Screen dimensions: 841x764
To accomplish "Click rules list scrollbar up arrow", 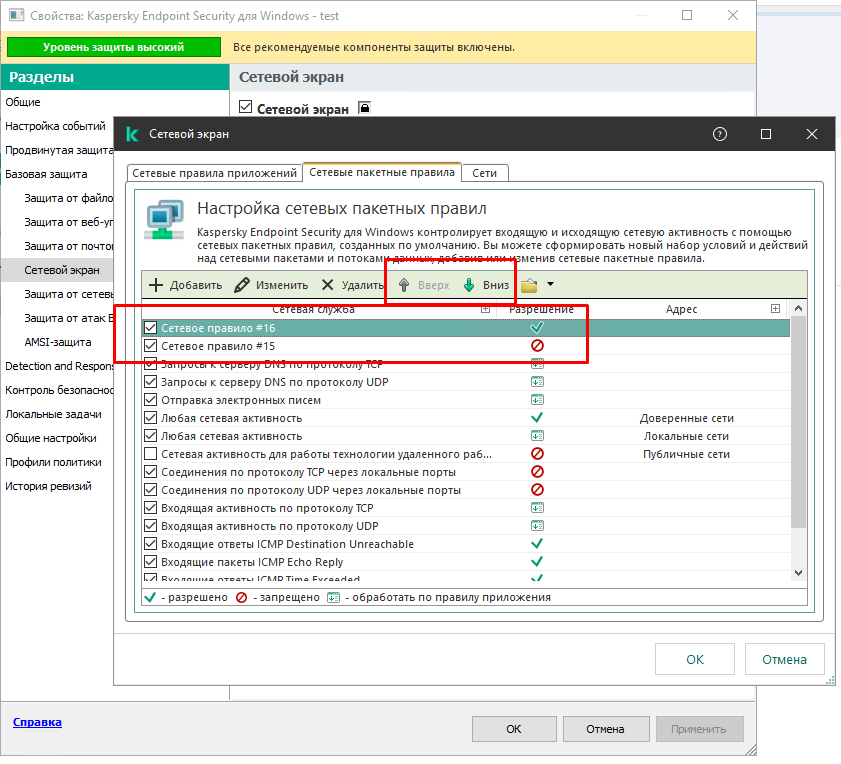I will click(798, 308).
